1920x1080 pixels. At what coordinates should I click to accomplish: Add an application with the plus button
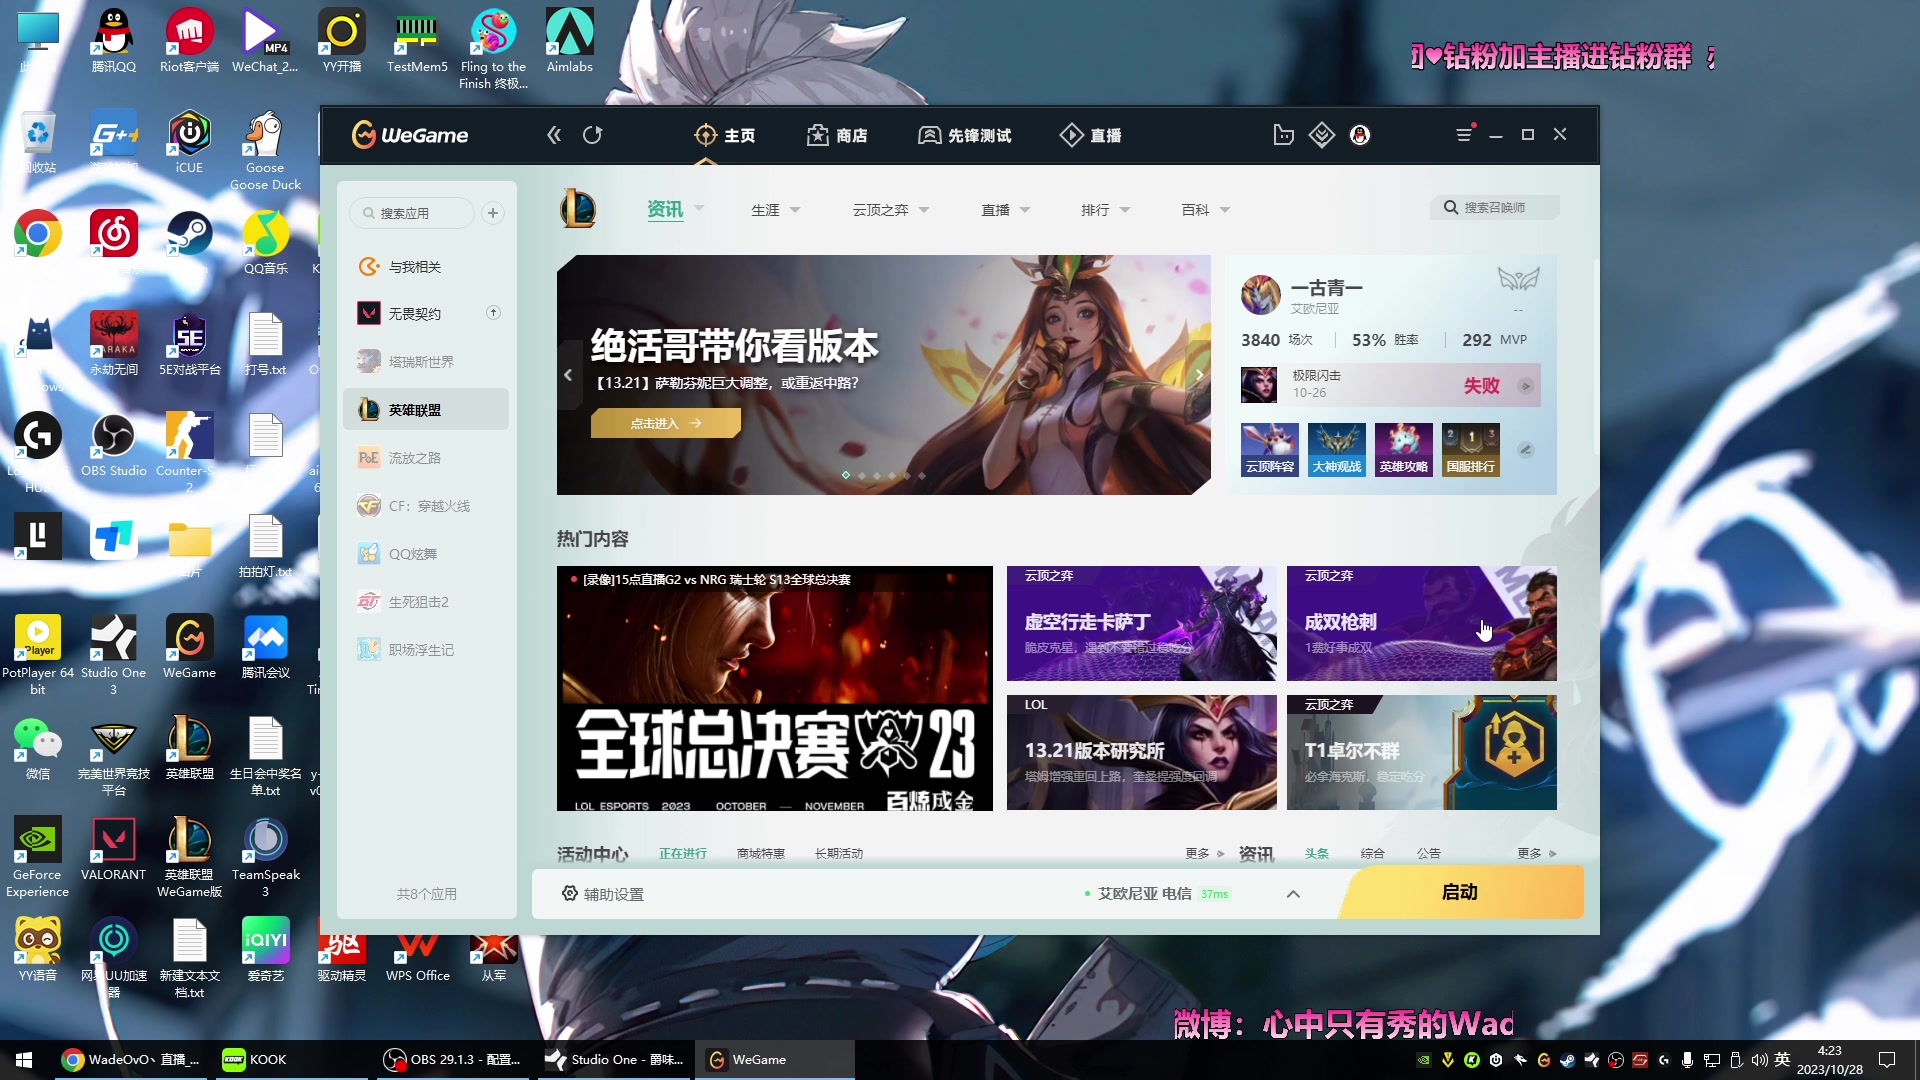[x=493, y=213]
